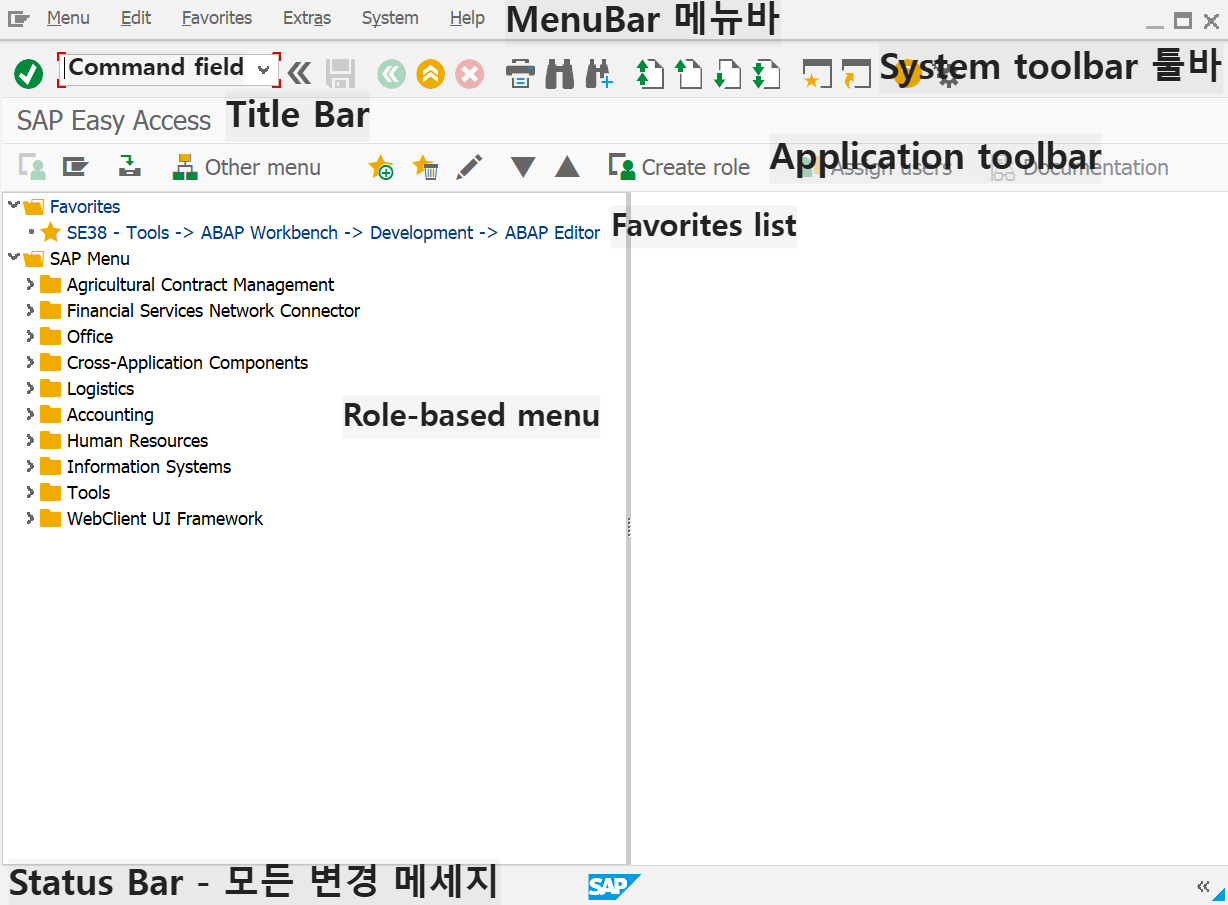Click the Move Favorites Up triangle
1228x905 pixels.
pos(567,167)
